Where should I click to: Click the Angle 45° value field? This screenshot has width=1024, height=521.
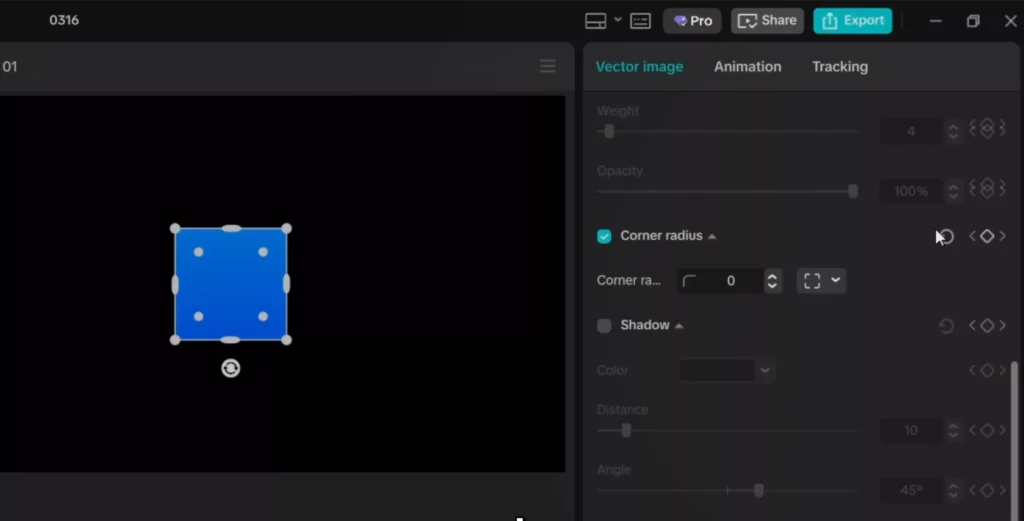[x=911, y=490]
